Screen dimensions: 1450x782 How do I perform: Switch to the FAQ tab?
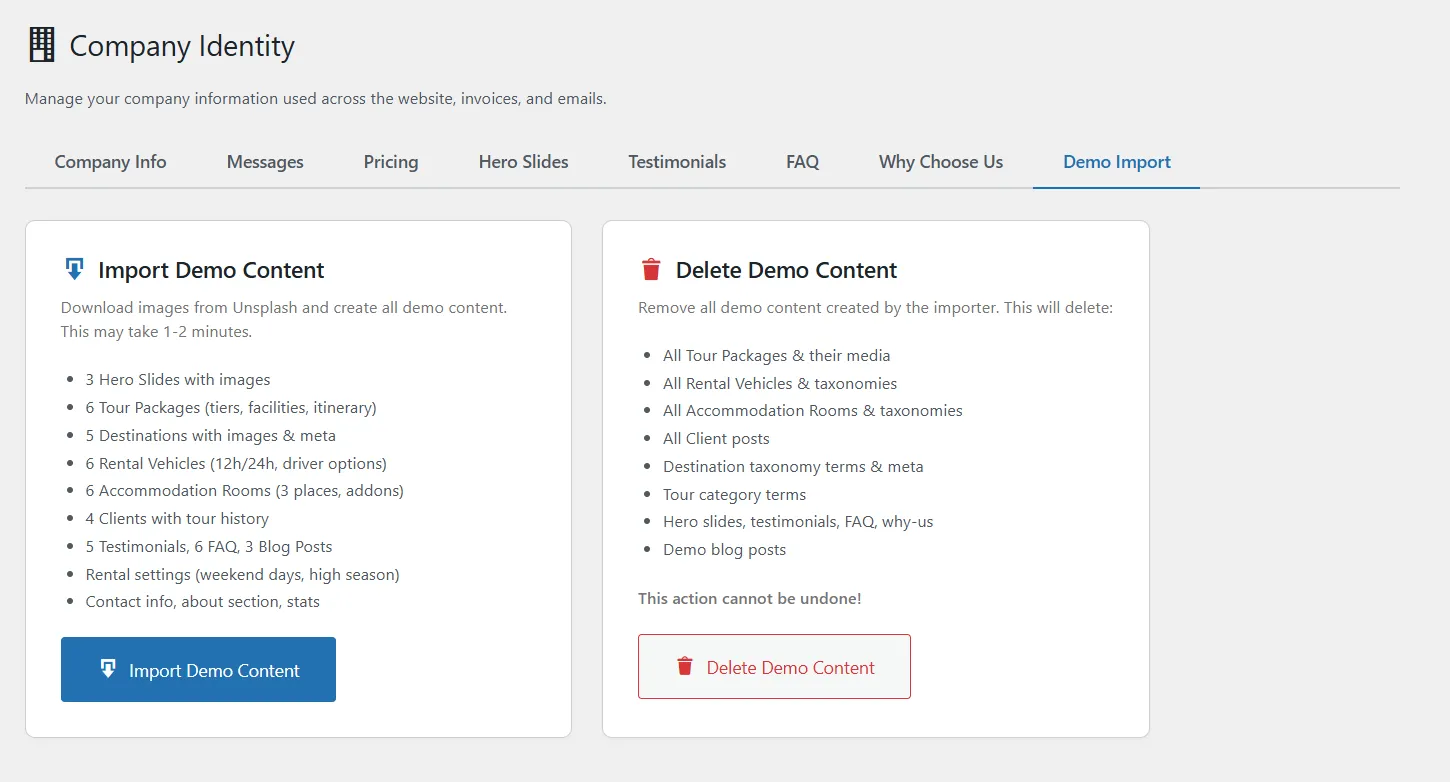pyautogui.click(x=802, y=162)
